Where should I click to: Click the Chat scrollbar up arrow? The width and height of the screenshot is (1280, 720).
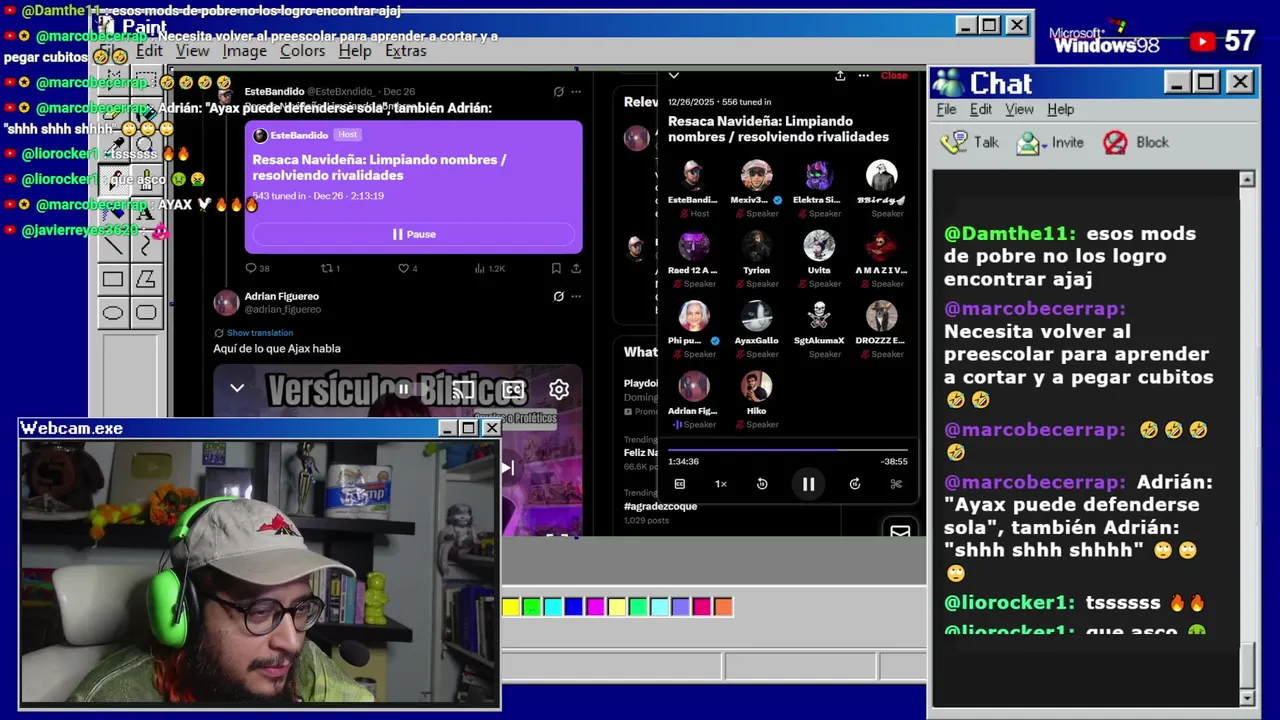(x=1246, y=179)
